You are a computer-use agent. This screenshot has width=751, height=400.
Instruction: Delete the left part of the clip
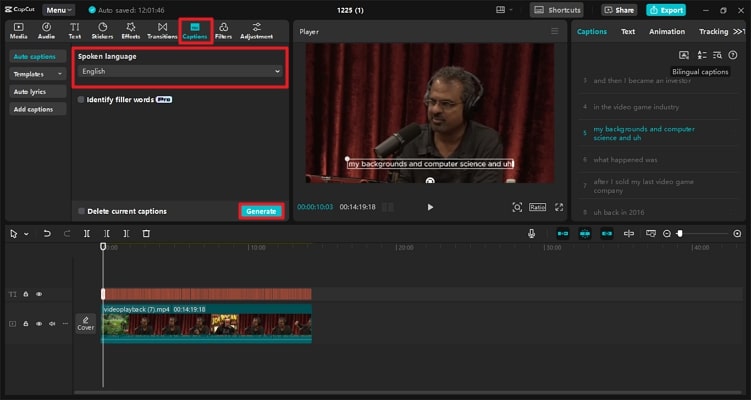click(106, 234)
